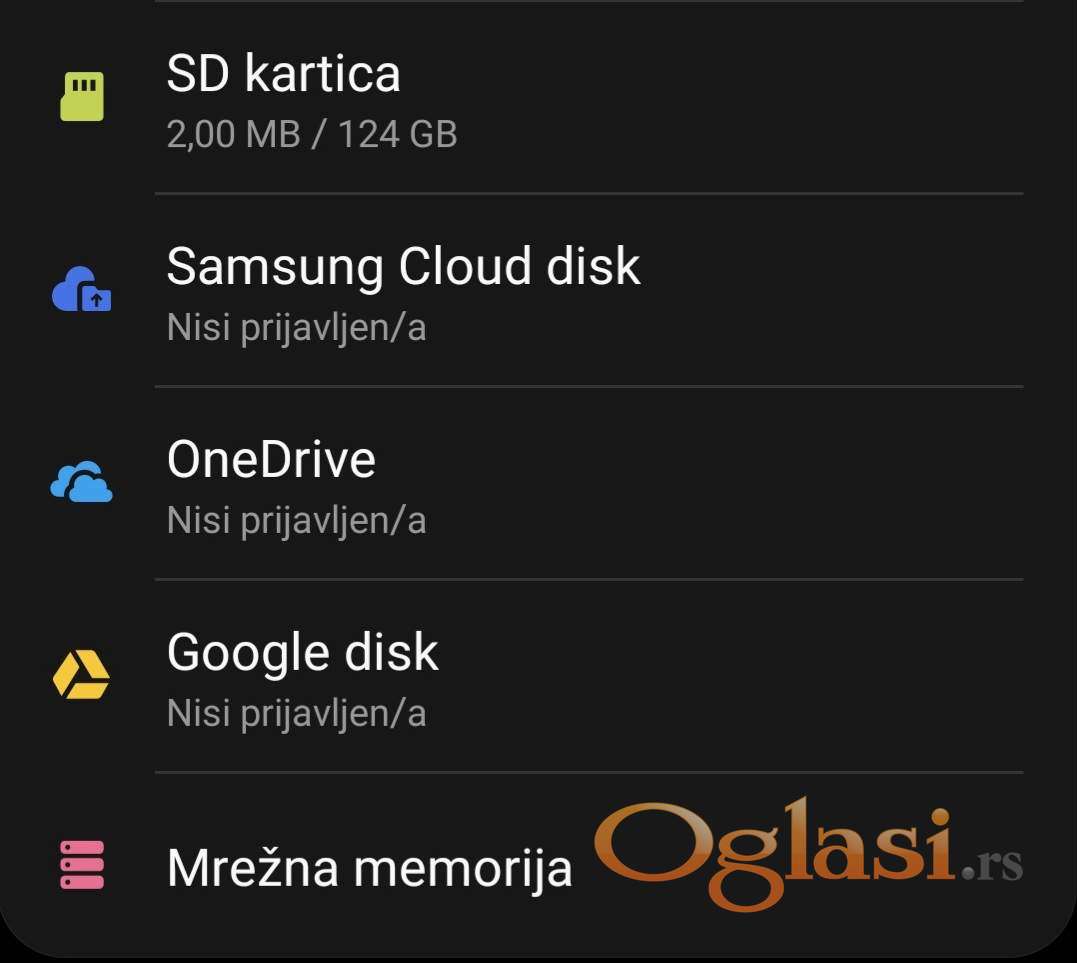The width and height of the screenshot is (1077, 963).
Task: Open Mrežna memorija
Action: click(x=370, y=868)
